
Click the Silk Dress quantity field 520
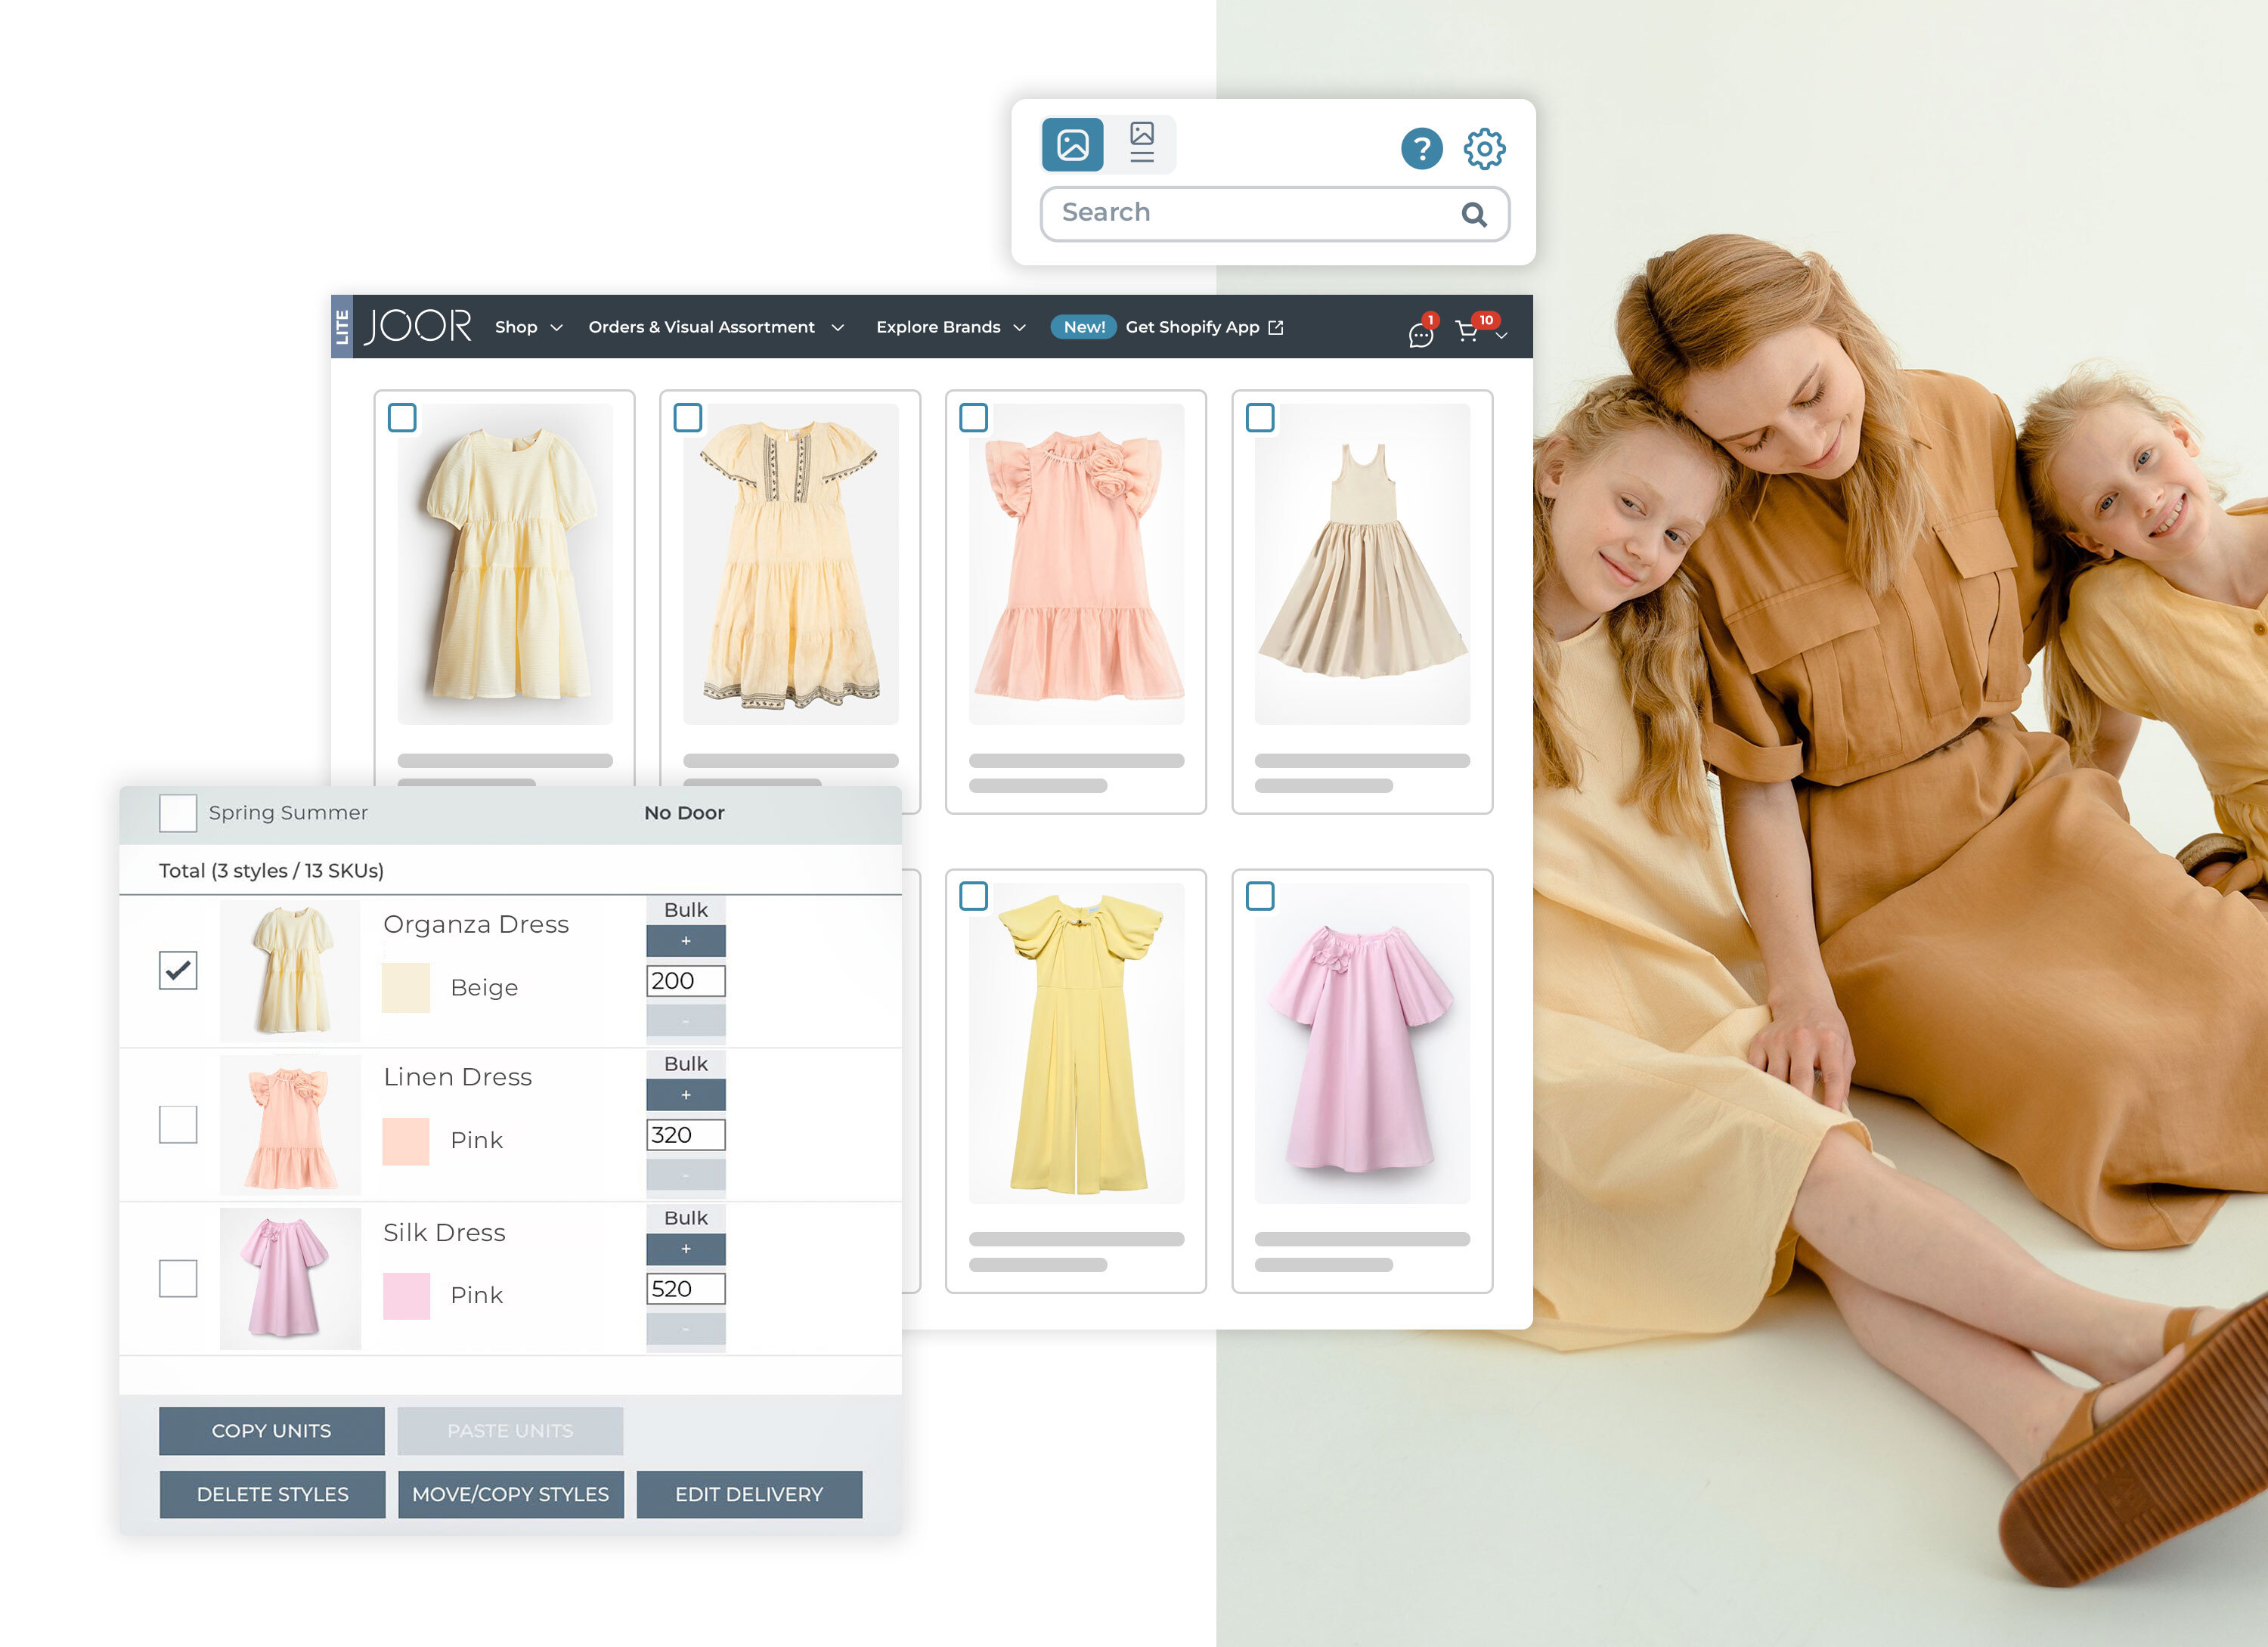686,1289
